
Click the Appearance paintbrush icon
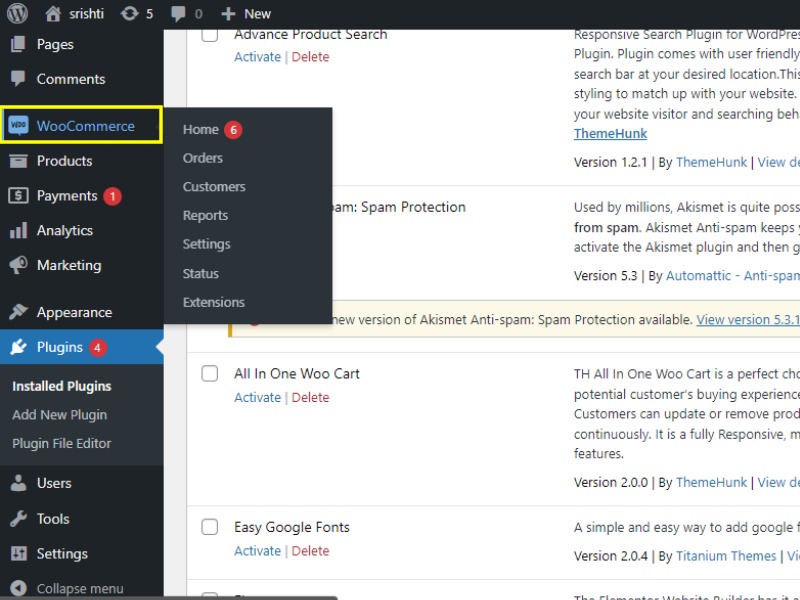[x=18, y=312]
